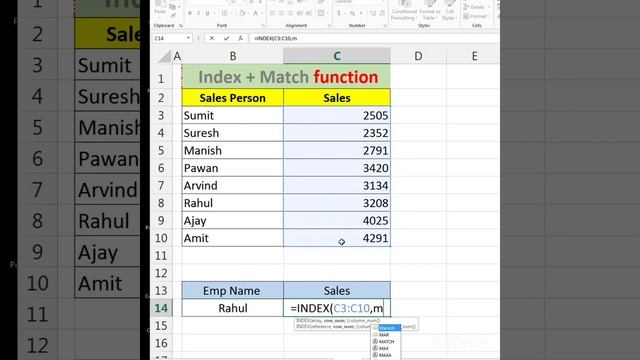Open the Alignment dialog launcher

(329, 26)
